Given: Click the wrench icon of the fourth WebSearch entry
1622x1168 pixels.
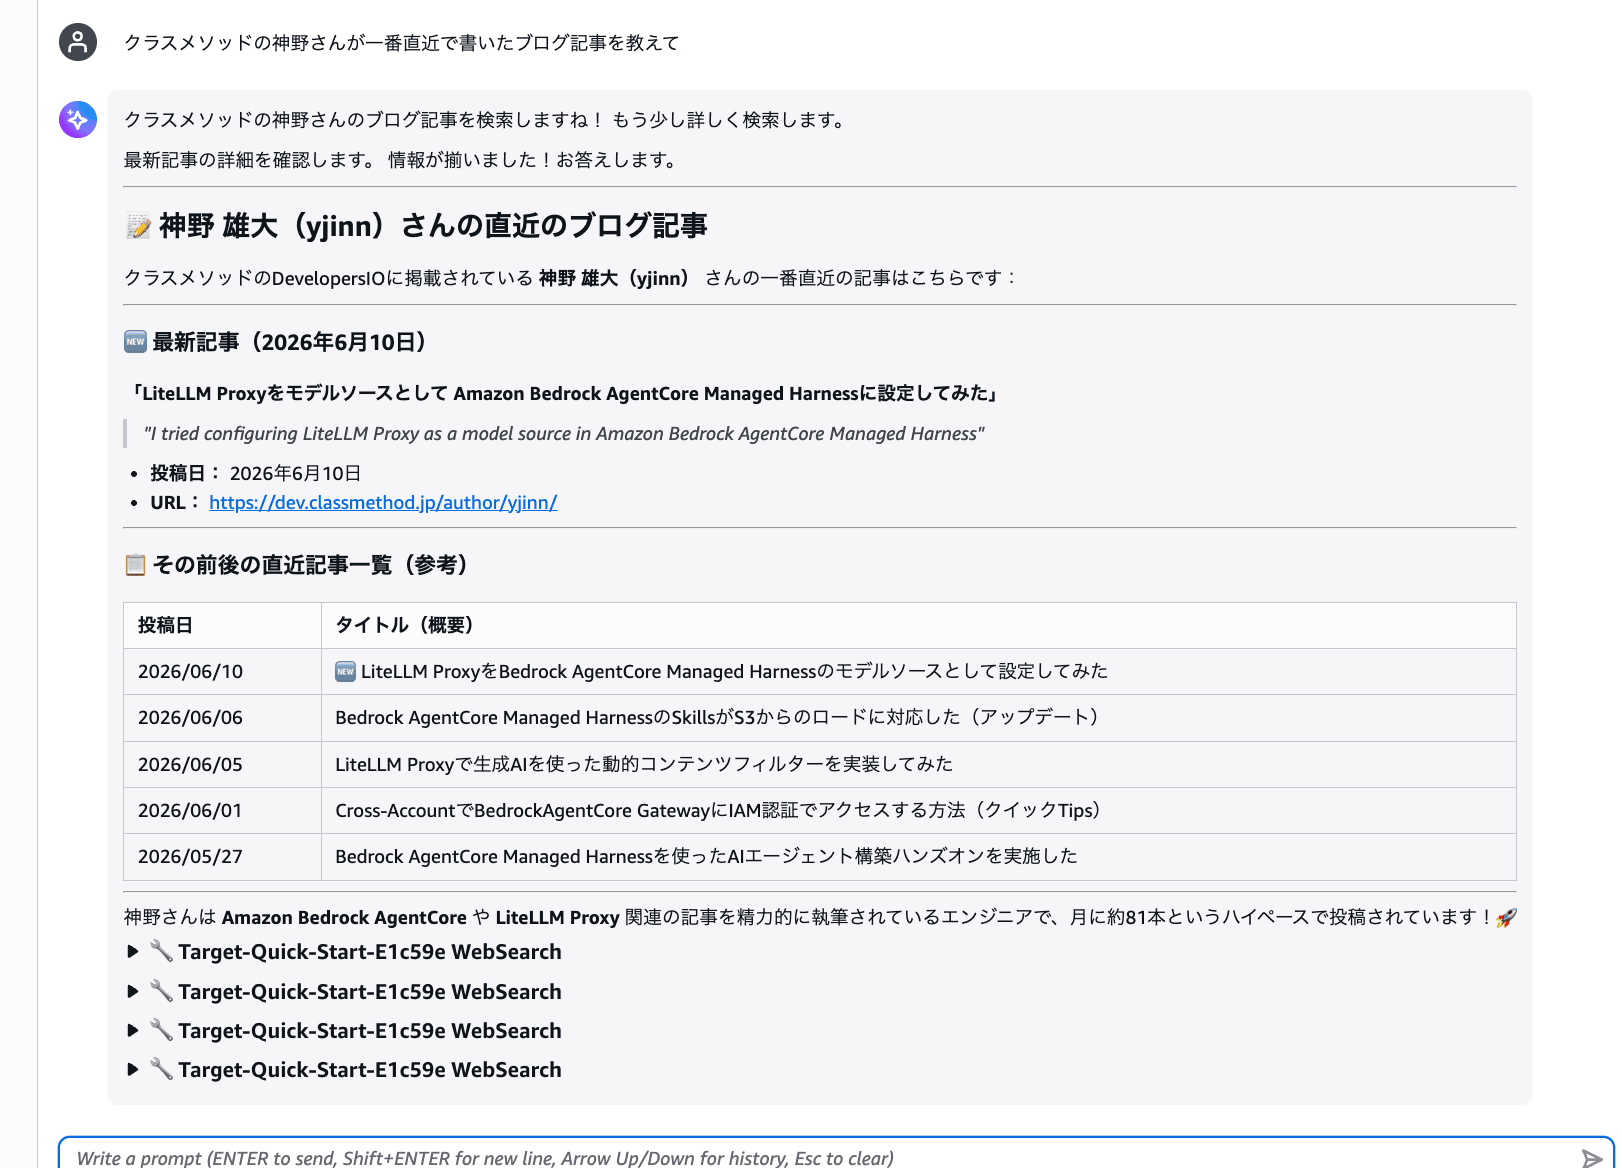Looking at the screenshot, I should tap(161, 1069).
